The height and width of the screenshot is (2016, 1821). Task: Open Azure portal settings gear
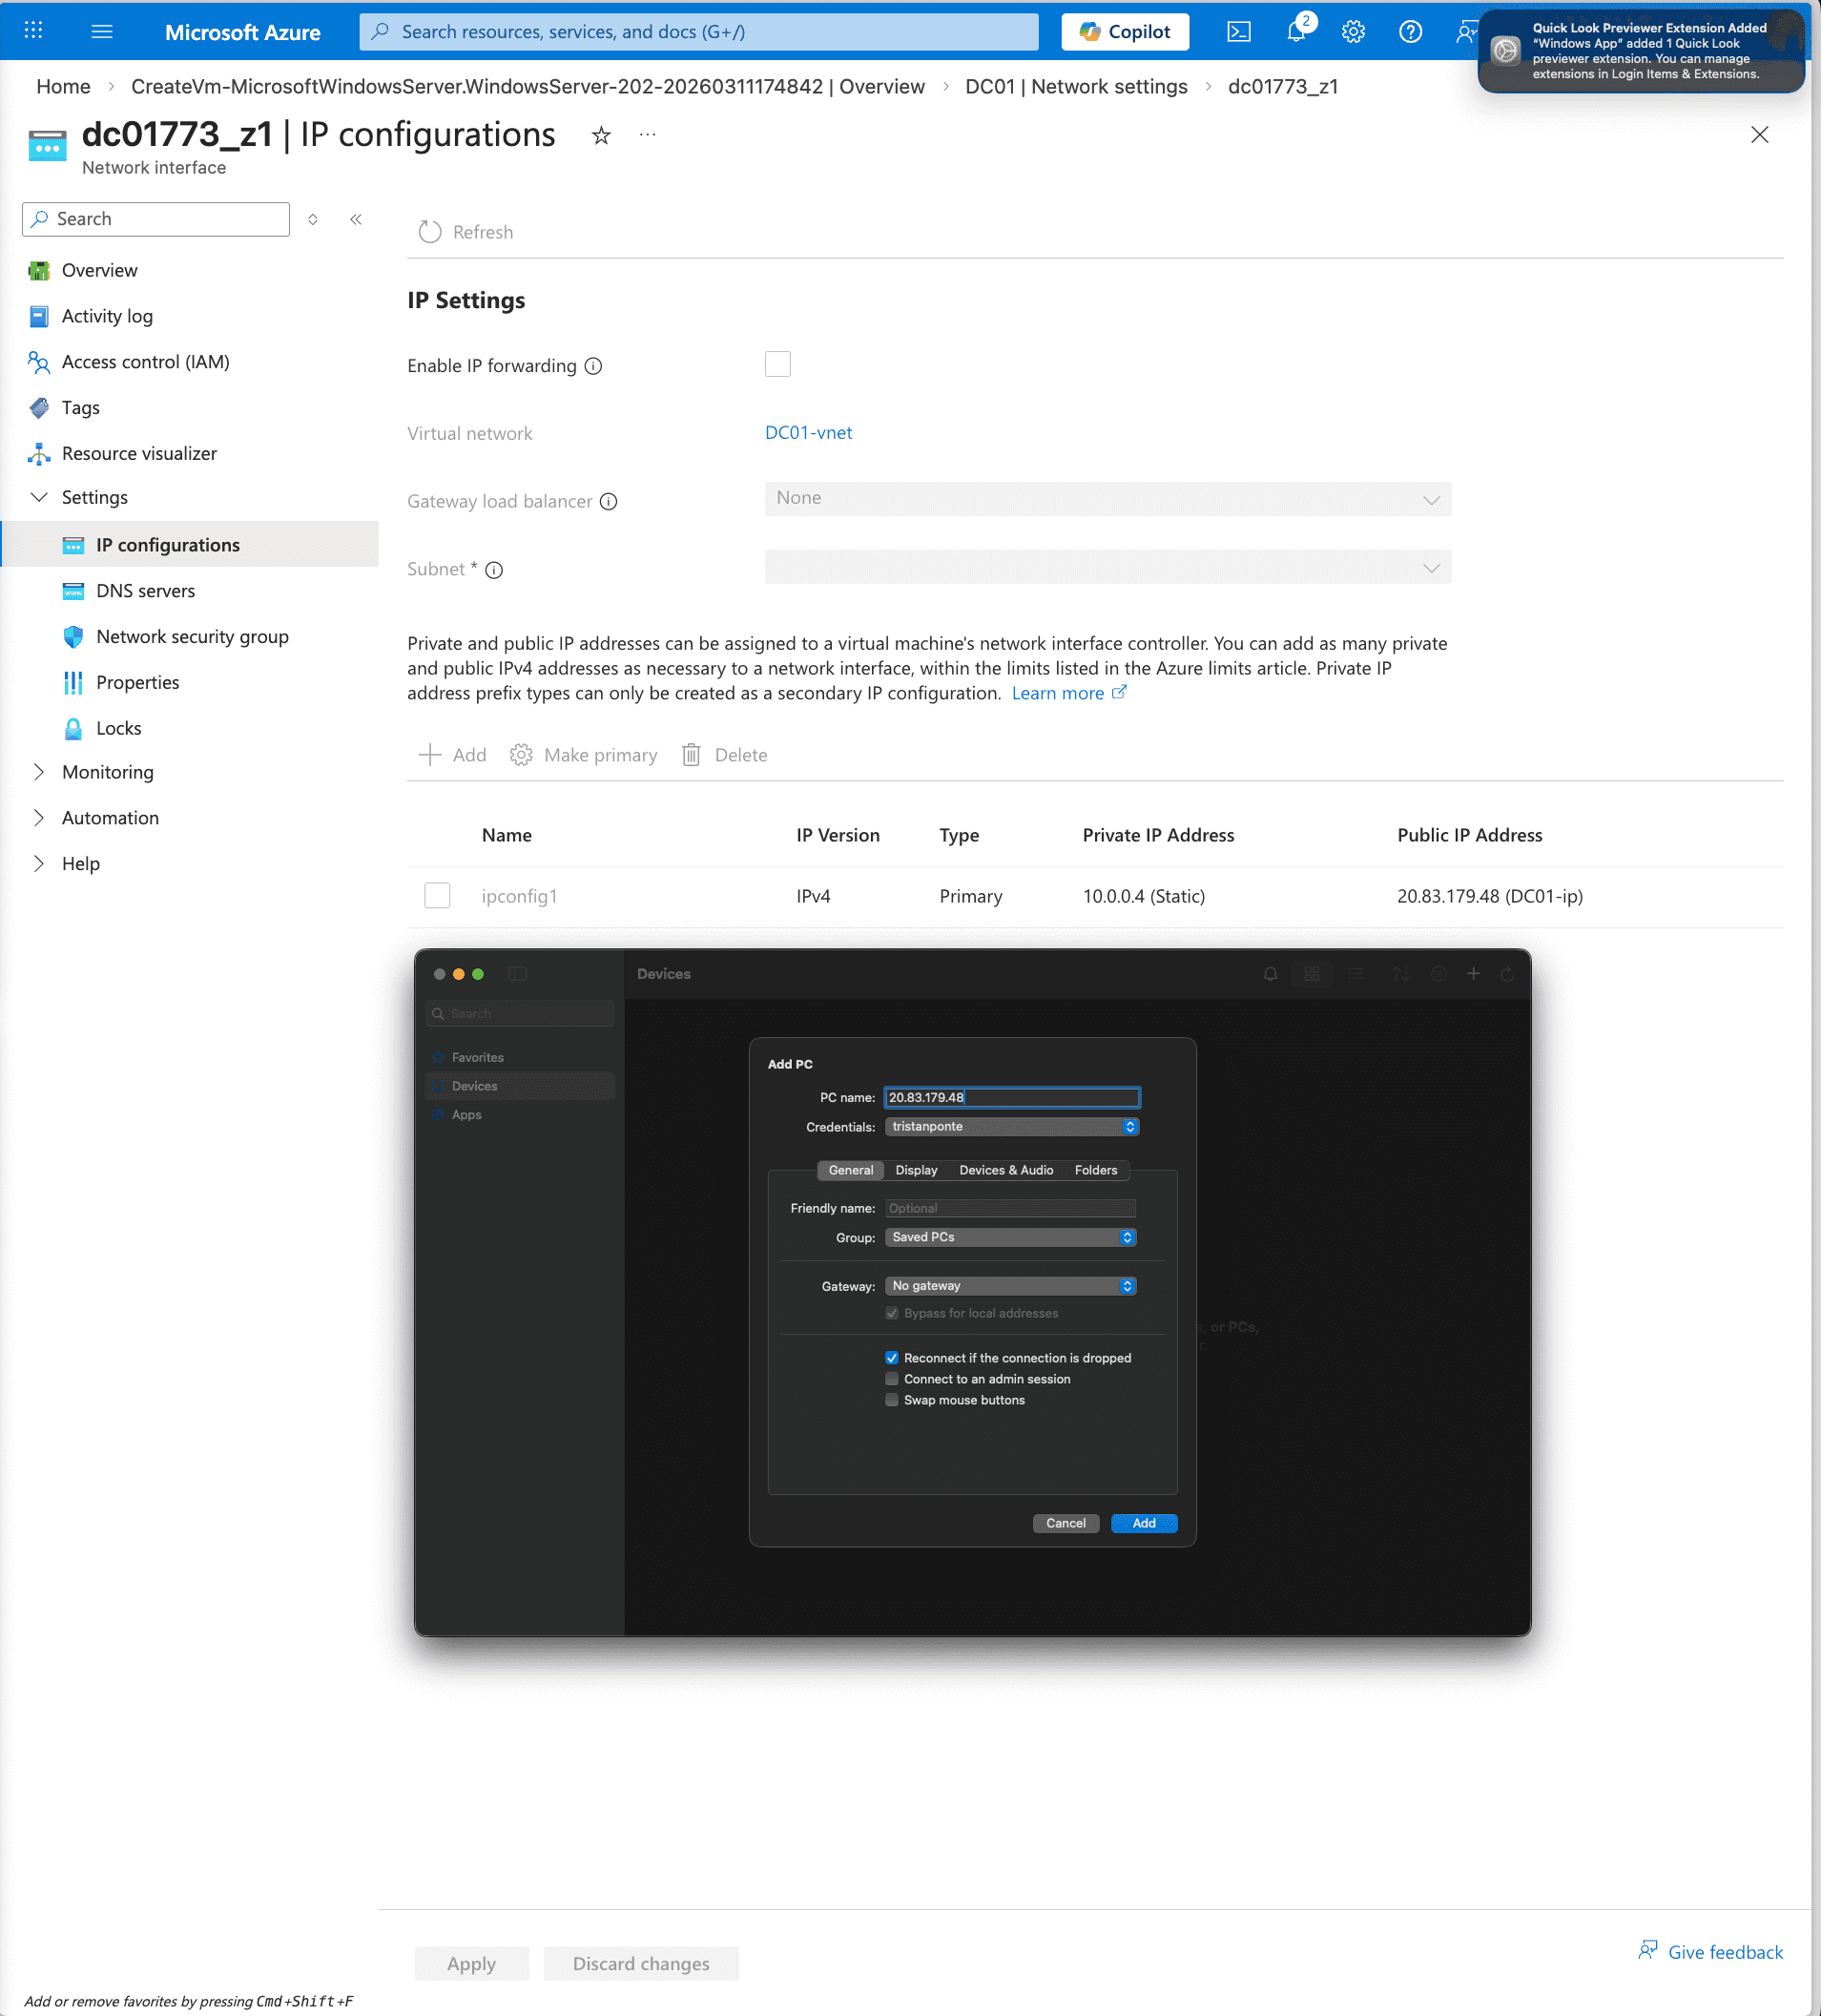pyautogui.click(x=1353, y=31)
